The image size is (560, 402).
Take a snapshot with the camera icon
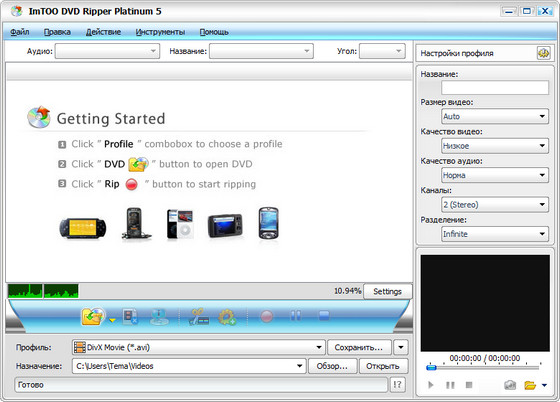pyautogui.click(x=510, y=385)
